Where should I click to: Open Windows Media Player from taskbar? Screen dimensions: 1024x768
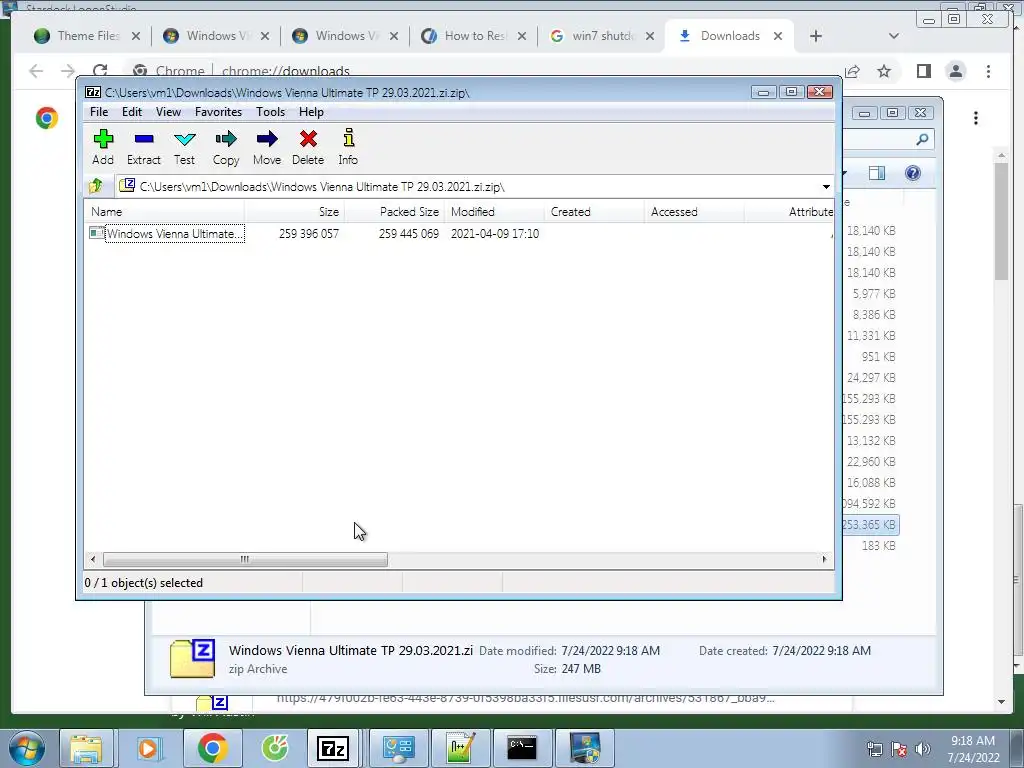point(150,748)
